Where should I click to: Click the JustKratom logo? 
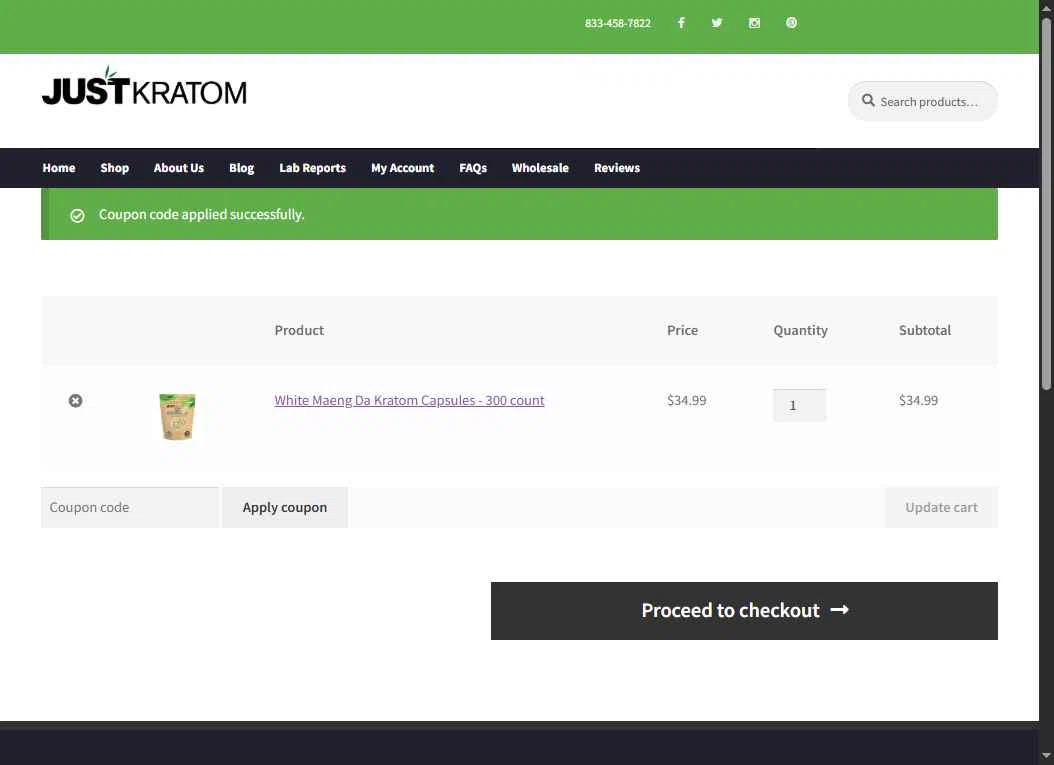pyautogui.click(x=144, y=86)
